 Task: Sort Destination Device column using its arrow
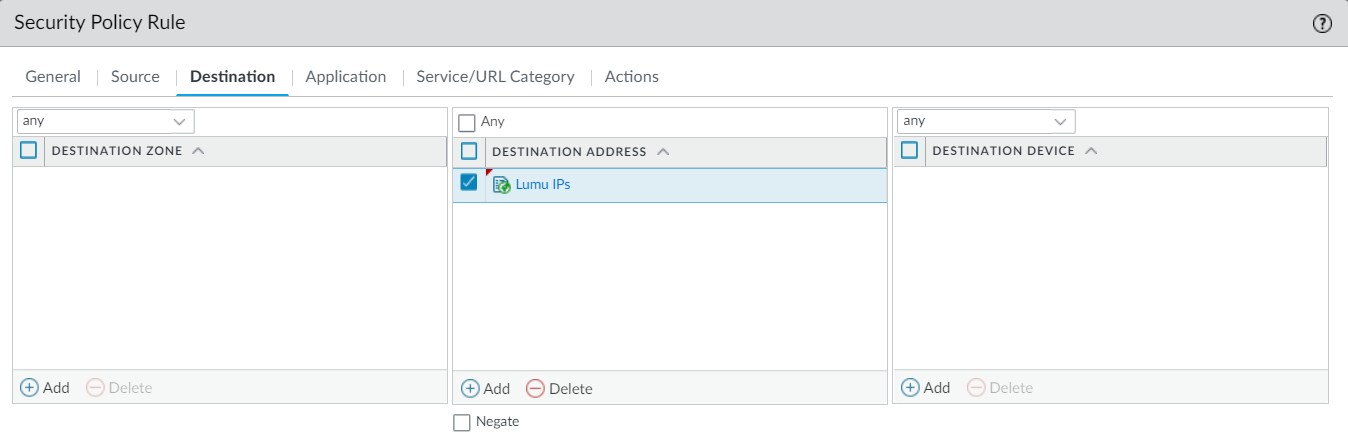click(x=1091, y=151)
